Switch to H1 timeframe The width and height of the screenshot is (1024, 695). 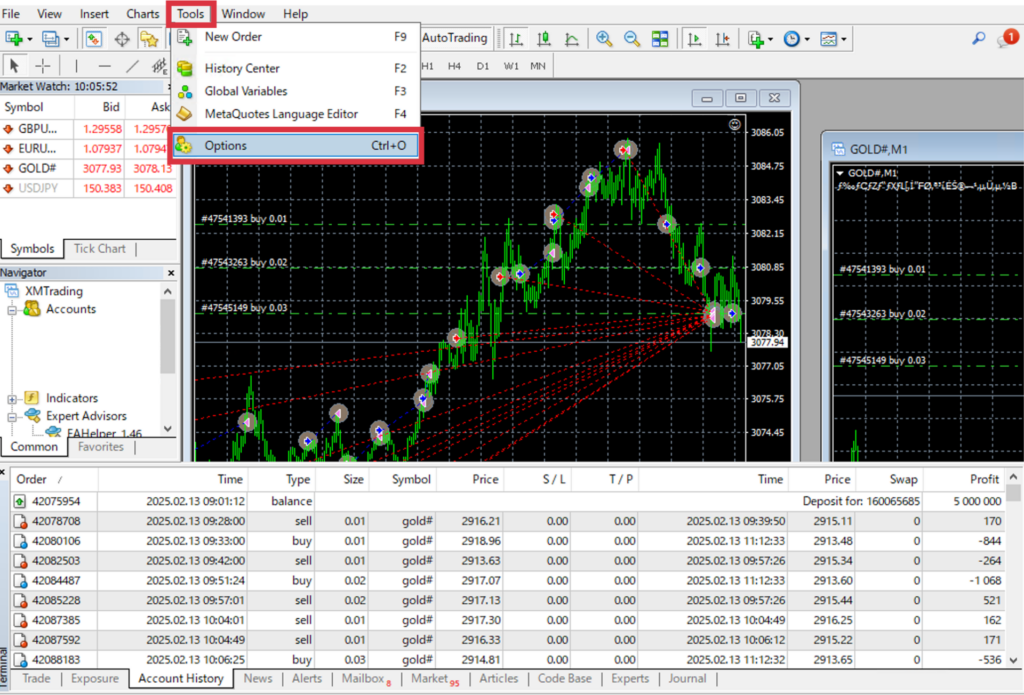(x=428, y=66)
